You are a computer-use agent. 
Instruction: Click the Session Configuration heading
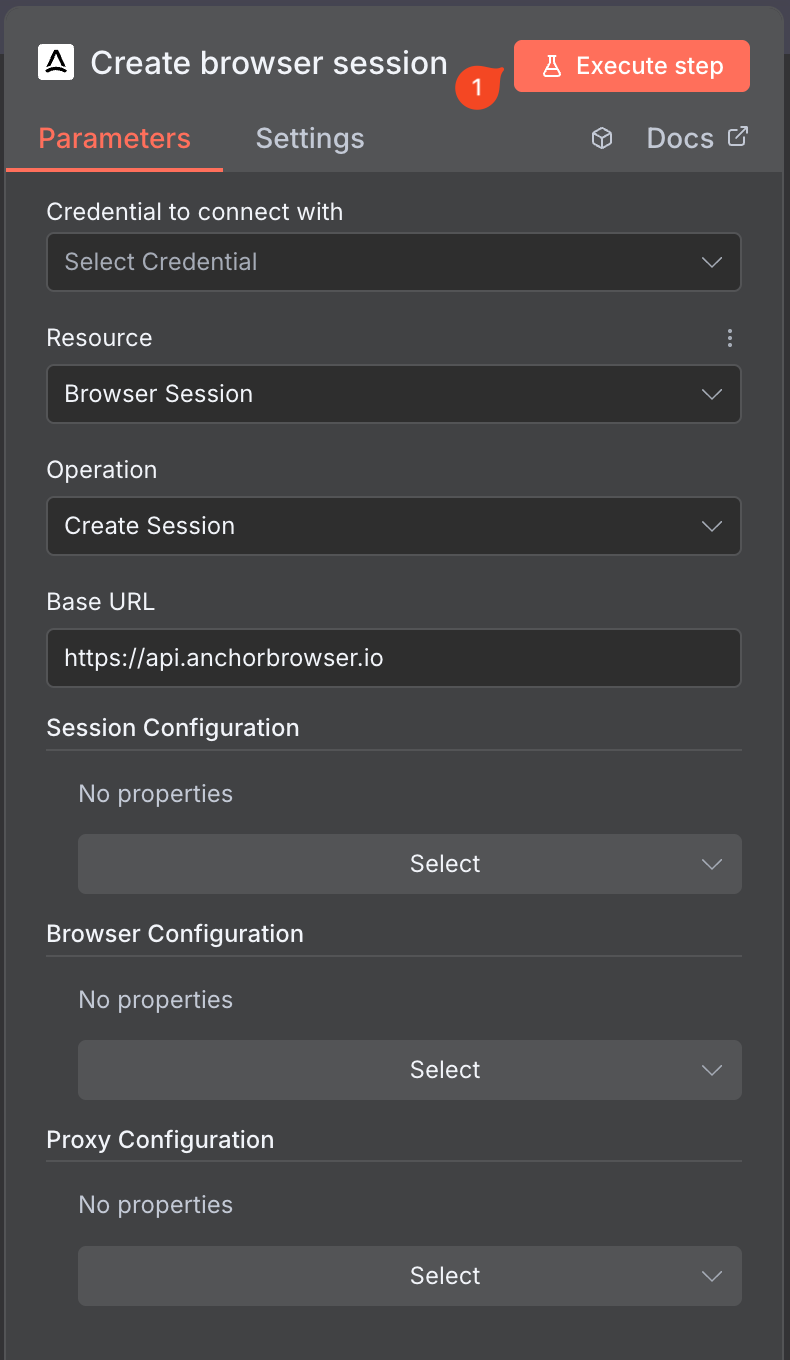click(x=173, y=728)
